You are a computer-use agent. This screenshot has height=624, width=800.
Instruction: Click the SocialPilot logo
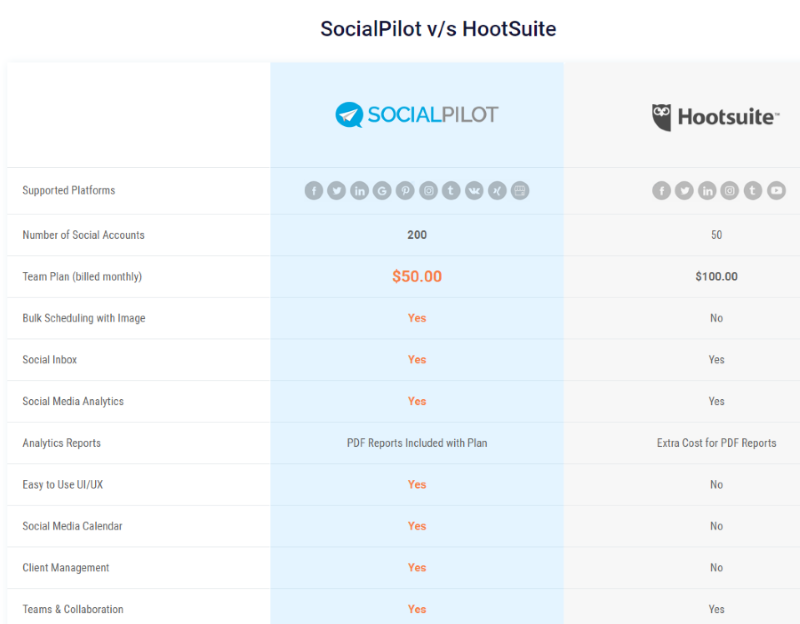(417, 115)
